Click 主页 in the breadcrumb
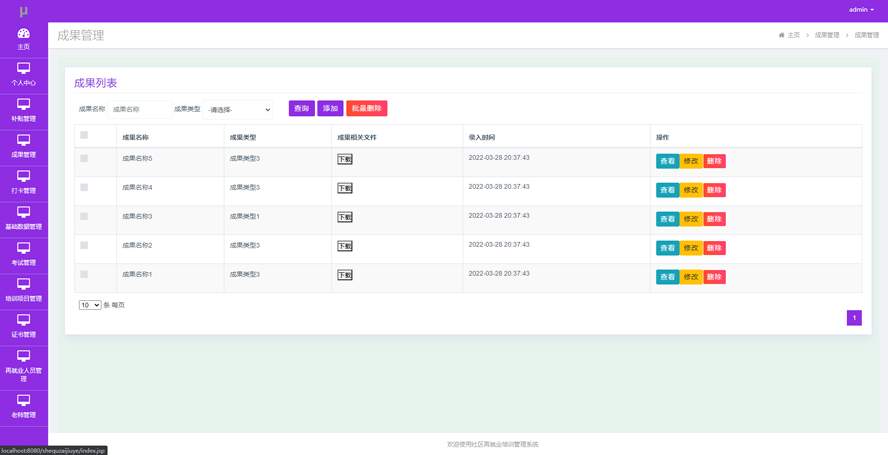Screen dimensions: 888x455 point(792,35)
